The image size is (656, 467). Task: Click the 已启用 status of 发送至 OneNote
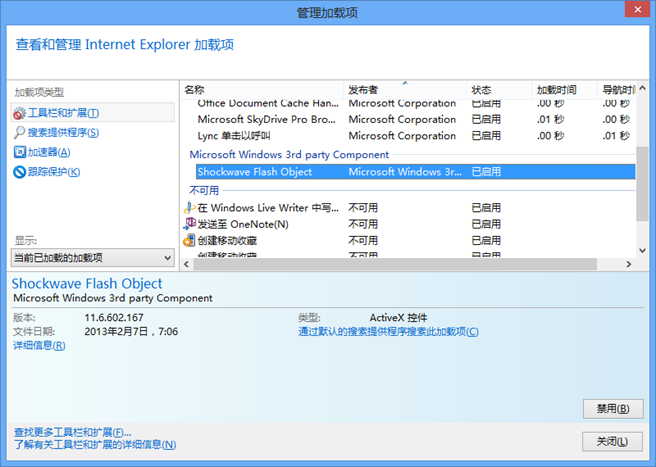coord(486,224)
